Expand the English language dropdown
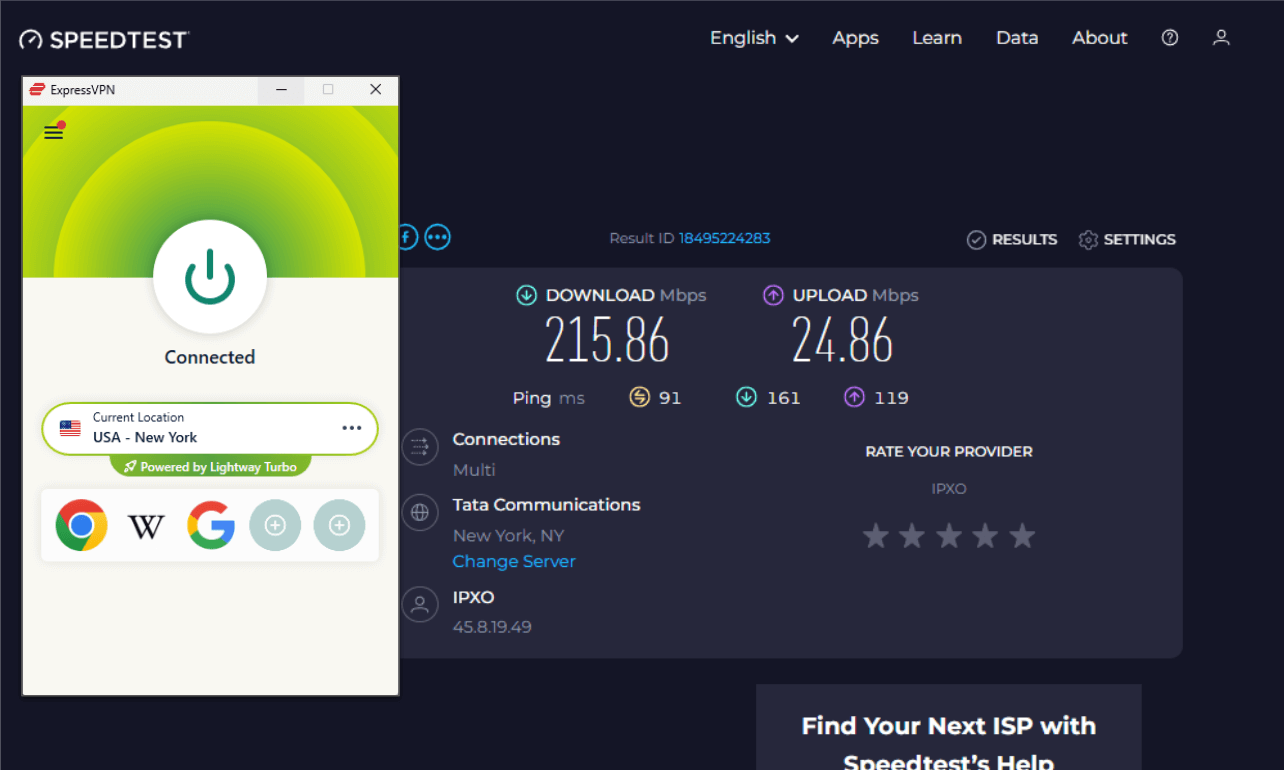Image resolution: width=1284 pixels, height=770 pixels. pyautogui.click(x=754, y=37)
